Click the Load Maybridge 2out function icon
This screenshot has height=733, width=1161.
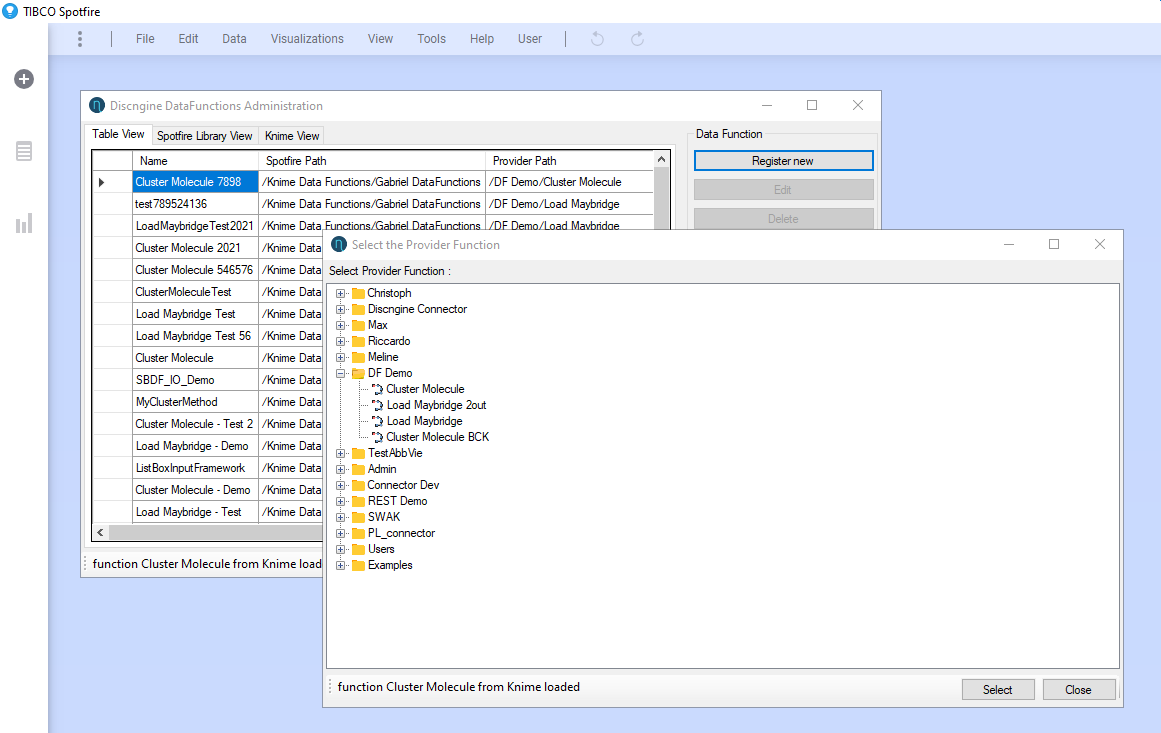point(377,405)
